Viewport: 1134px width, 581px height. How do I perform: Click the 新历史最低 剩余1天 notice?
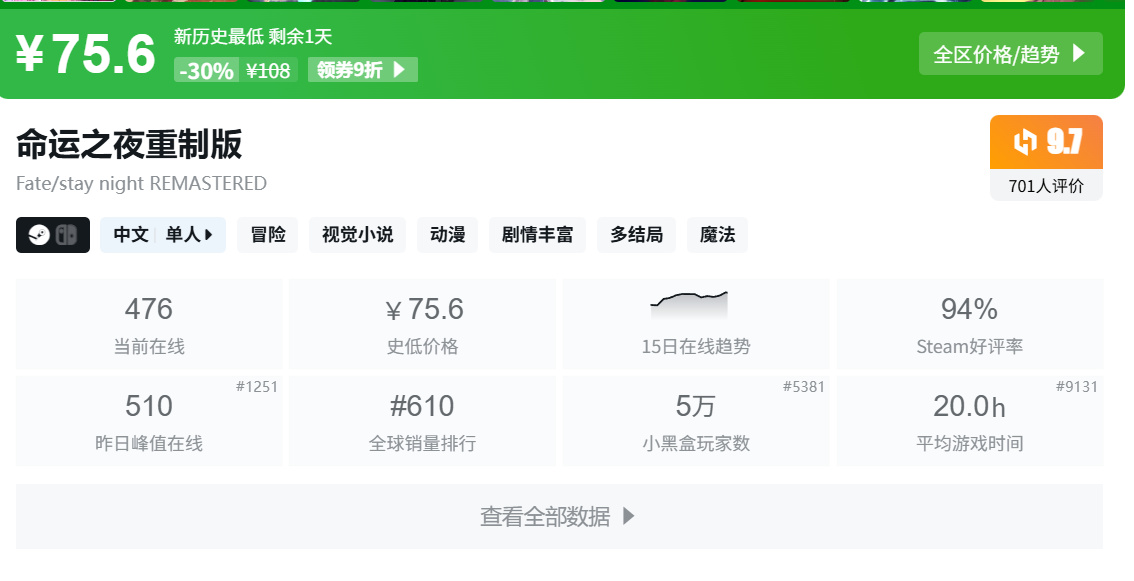(253, 36)
